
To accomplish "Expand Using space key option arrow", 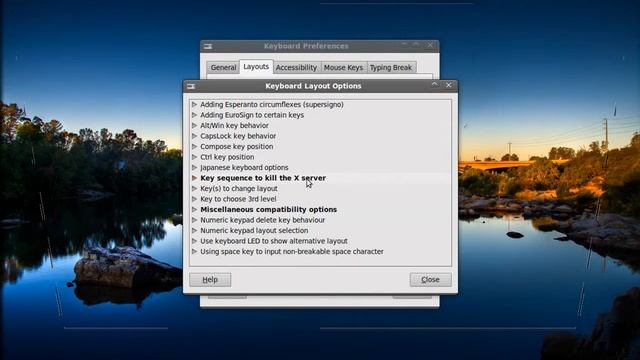I will pyautogui.click(x=194, y=251).
